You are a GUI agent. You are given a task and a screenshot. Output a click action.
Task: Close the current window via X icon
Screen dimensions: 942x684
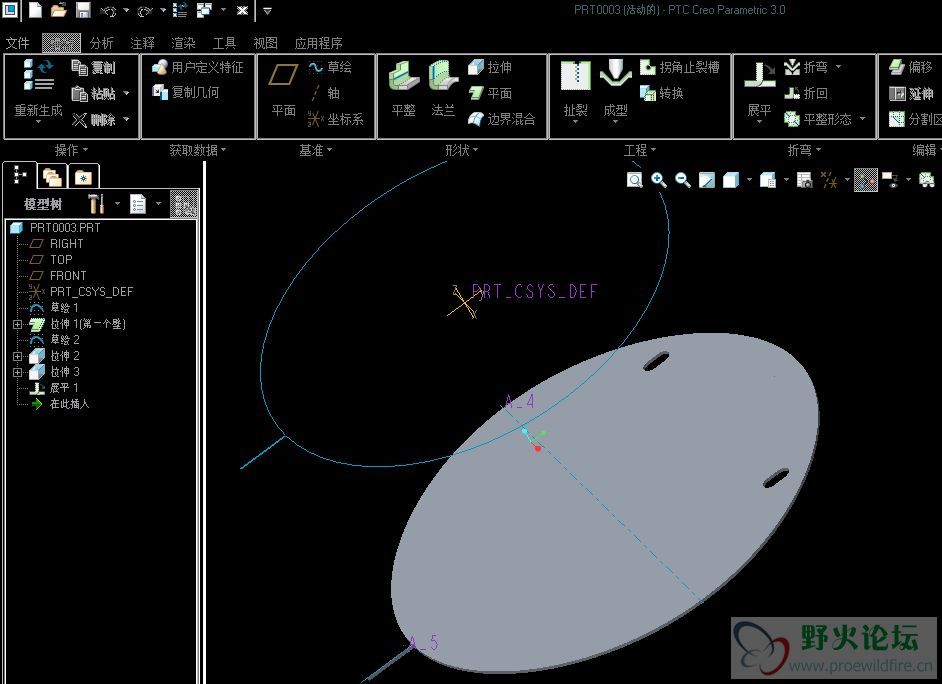[242, 10]
